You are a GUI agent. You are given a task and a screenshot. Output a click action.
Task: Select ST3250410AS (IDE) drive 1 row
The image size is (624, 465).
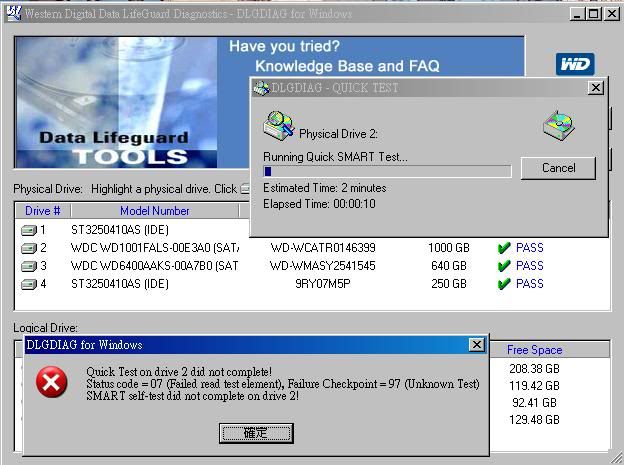click(120, 230)
